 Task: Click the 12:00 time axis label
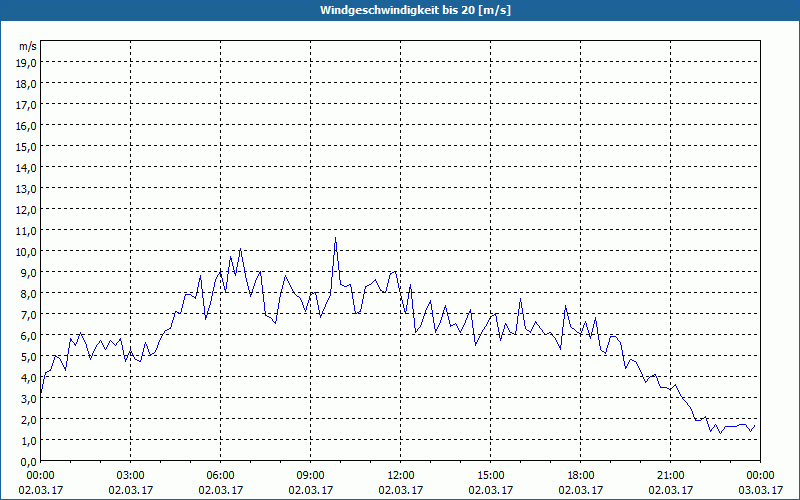401,476
